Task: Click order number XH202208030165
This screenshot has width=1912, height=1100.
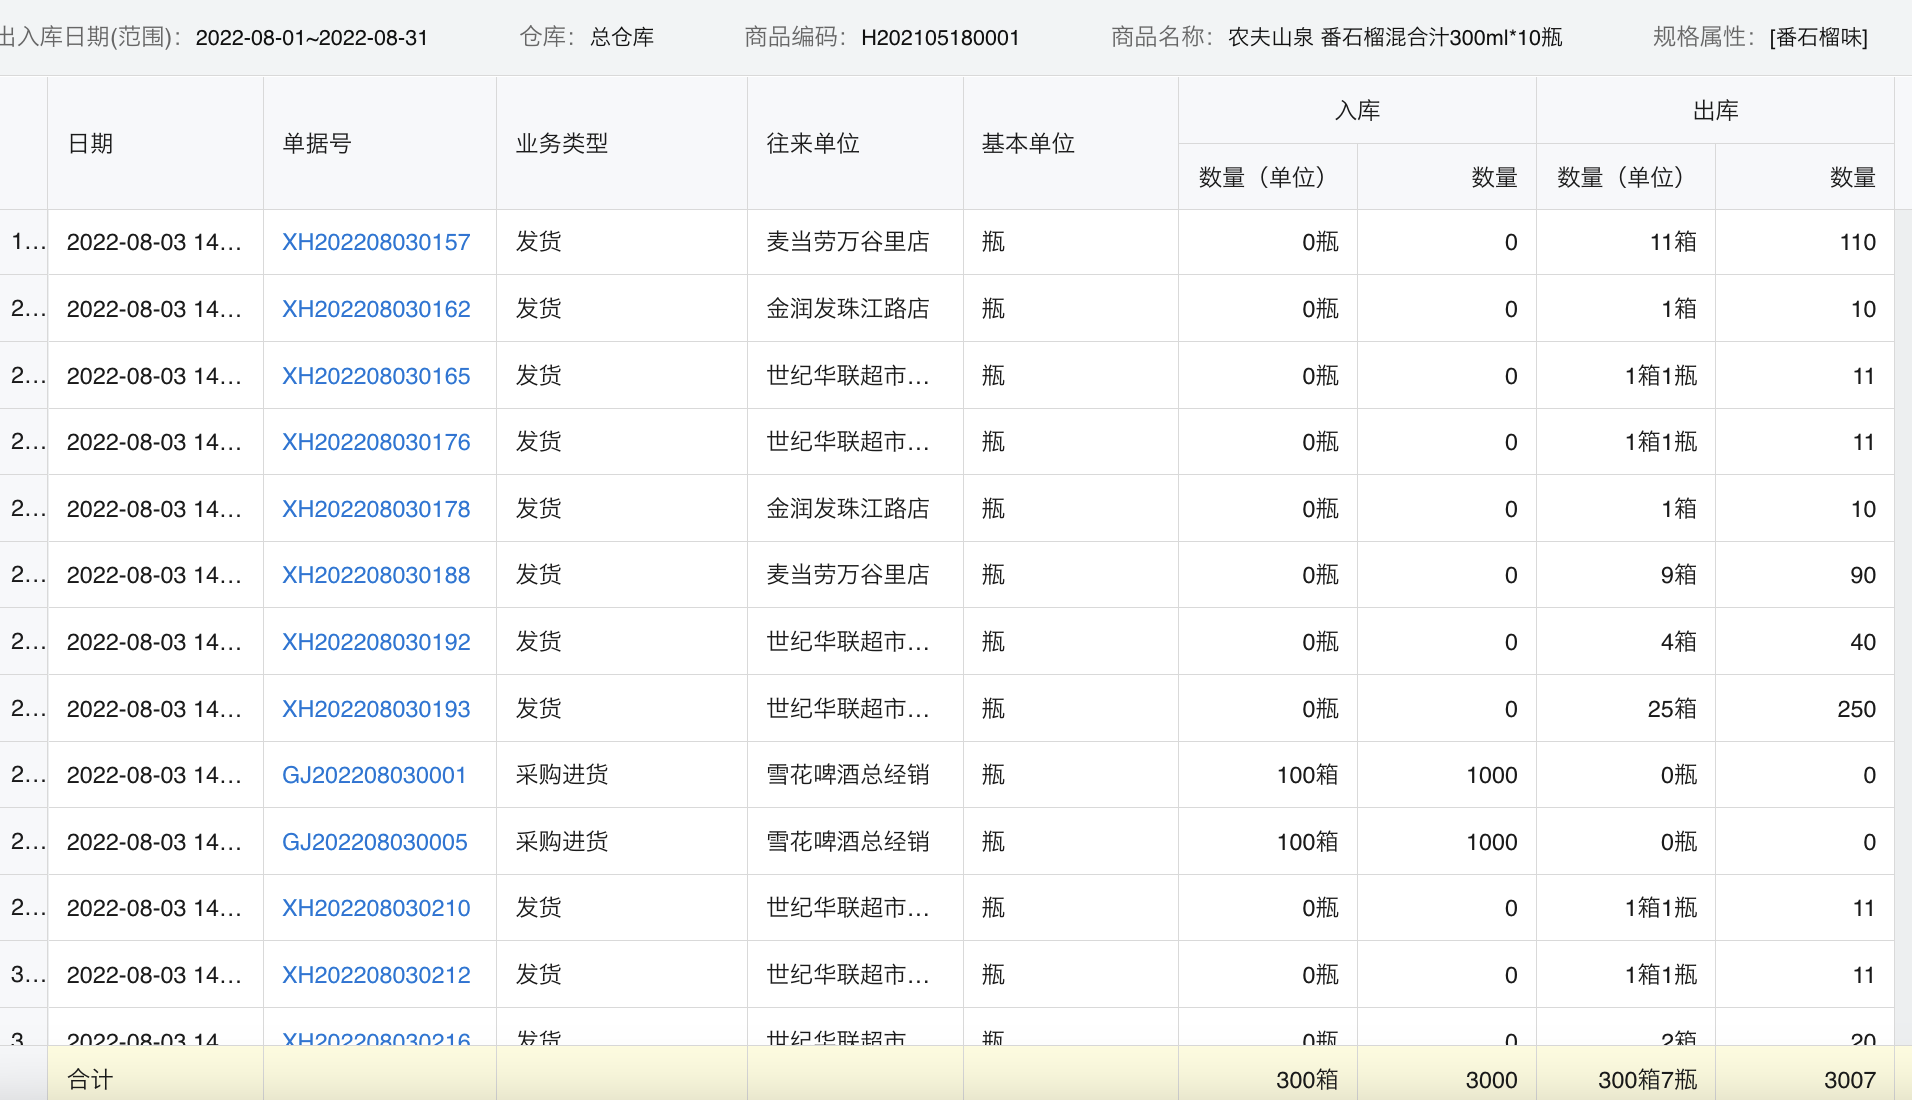Action: (376, 376)
